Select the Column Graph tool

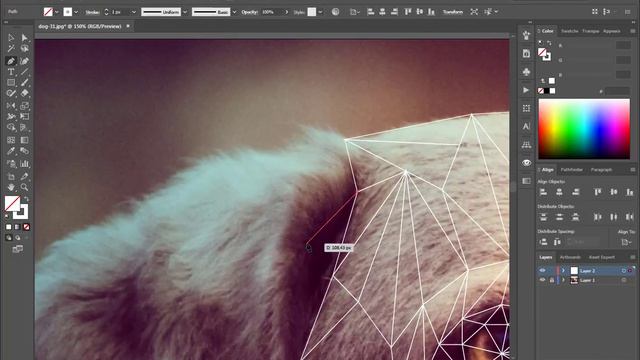click(24, 164)
